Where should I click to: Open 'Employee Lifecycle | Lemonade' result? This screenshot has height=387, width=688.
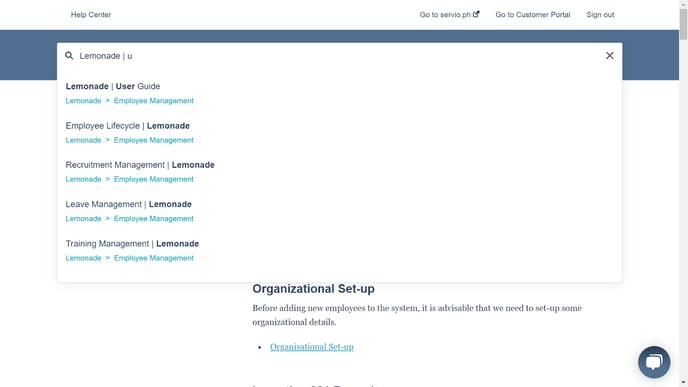tap(128, 126)
